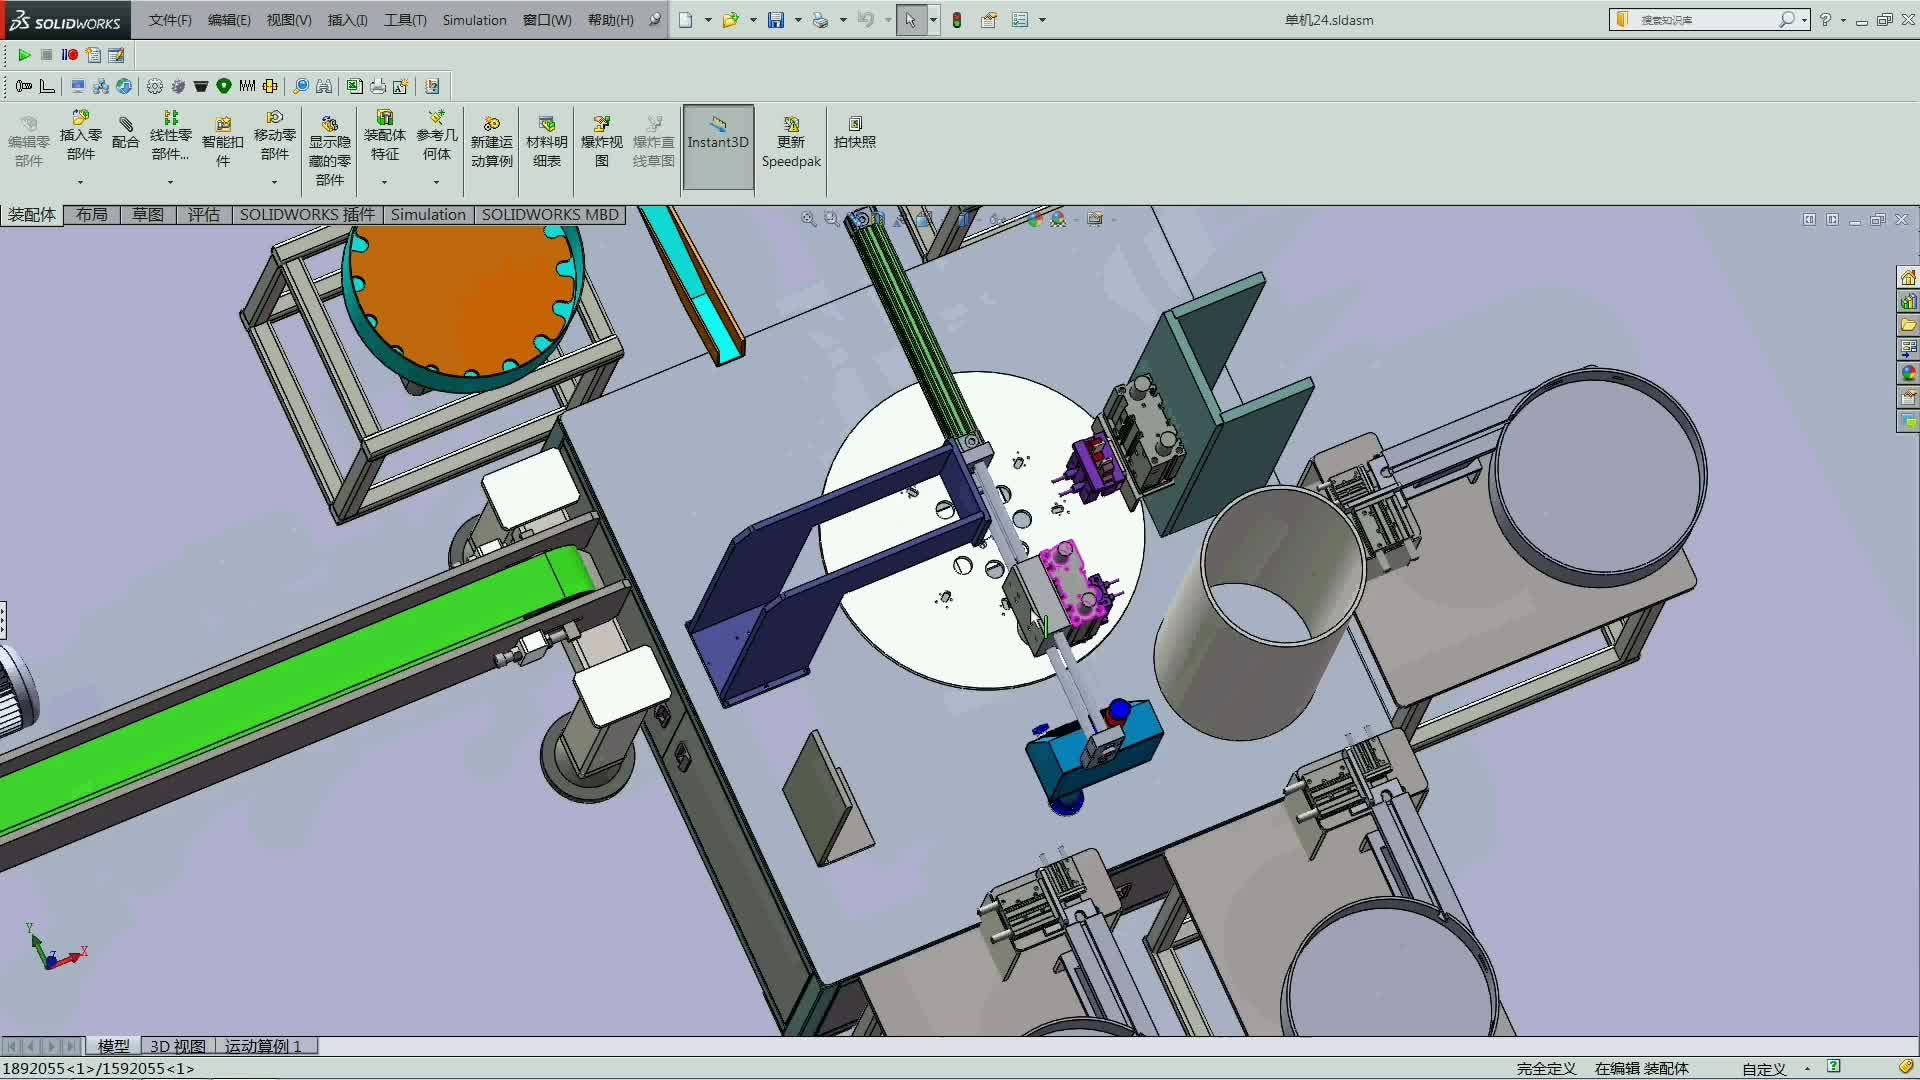Click 装配体特征 (Assembly Features) tool

tap(385, 136)
